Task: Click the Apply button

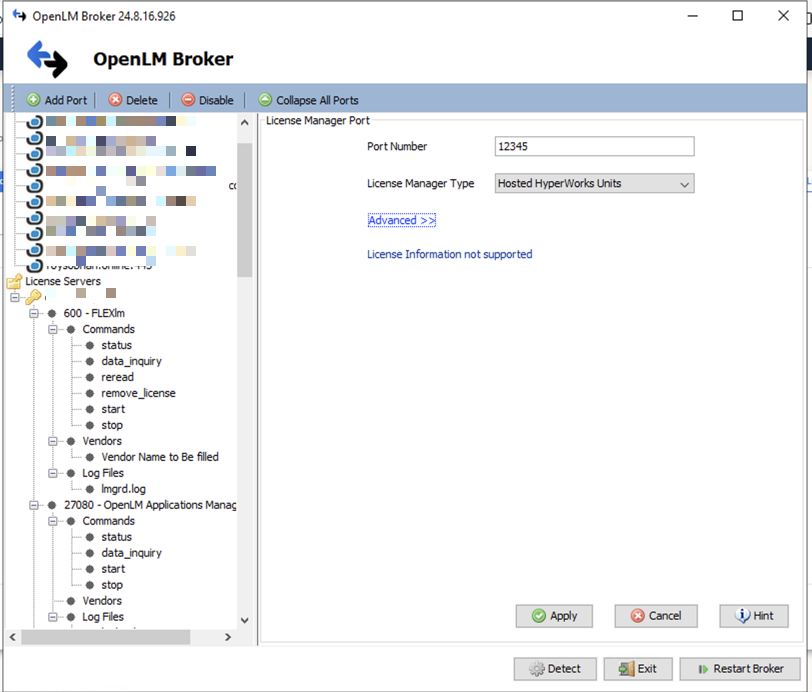Action: 554,616
